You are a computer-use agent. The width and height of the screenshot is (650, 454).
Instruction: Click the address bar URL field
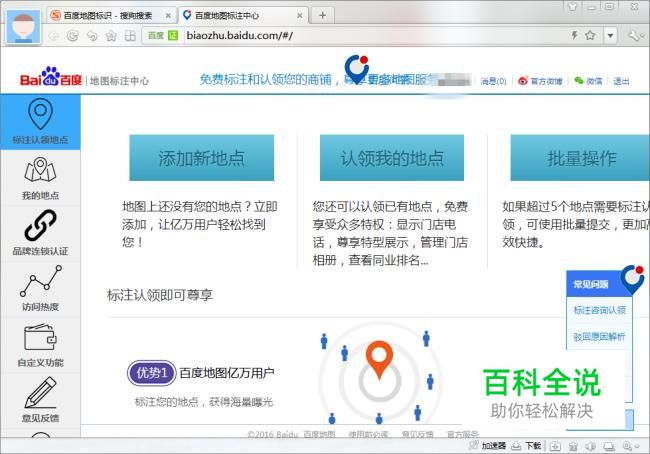coord(373,36)
